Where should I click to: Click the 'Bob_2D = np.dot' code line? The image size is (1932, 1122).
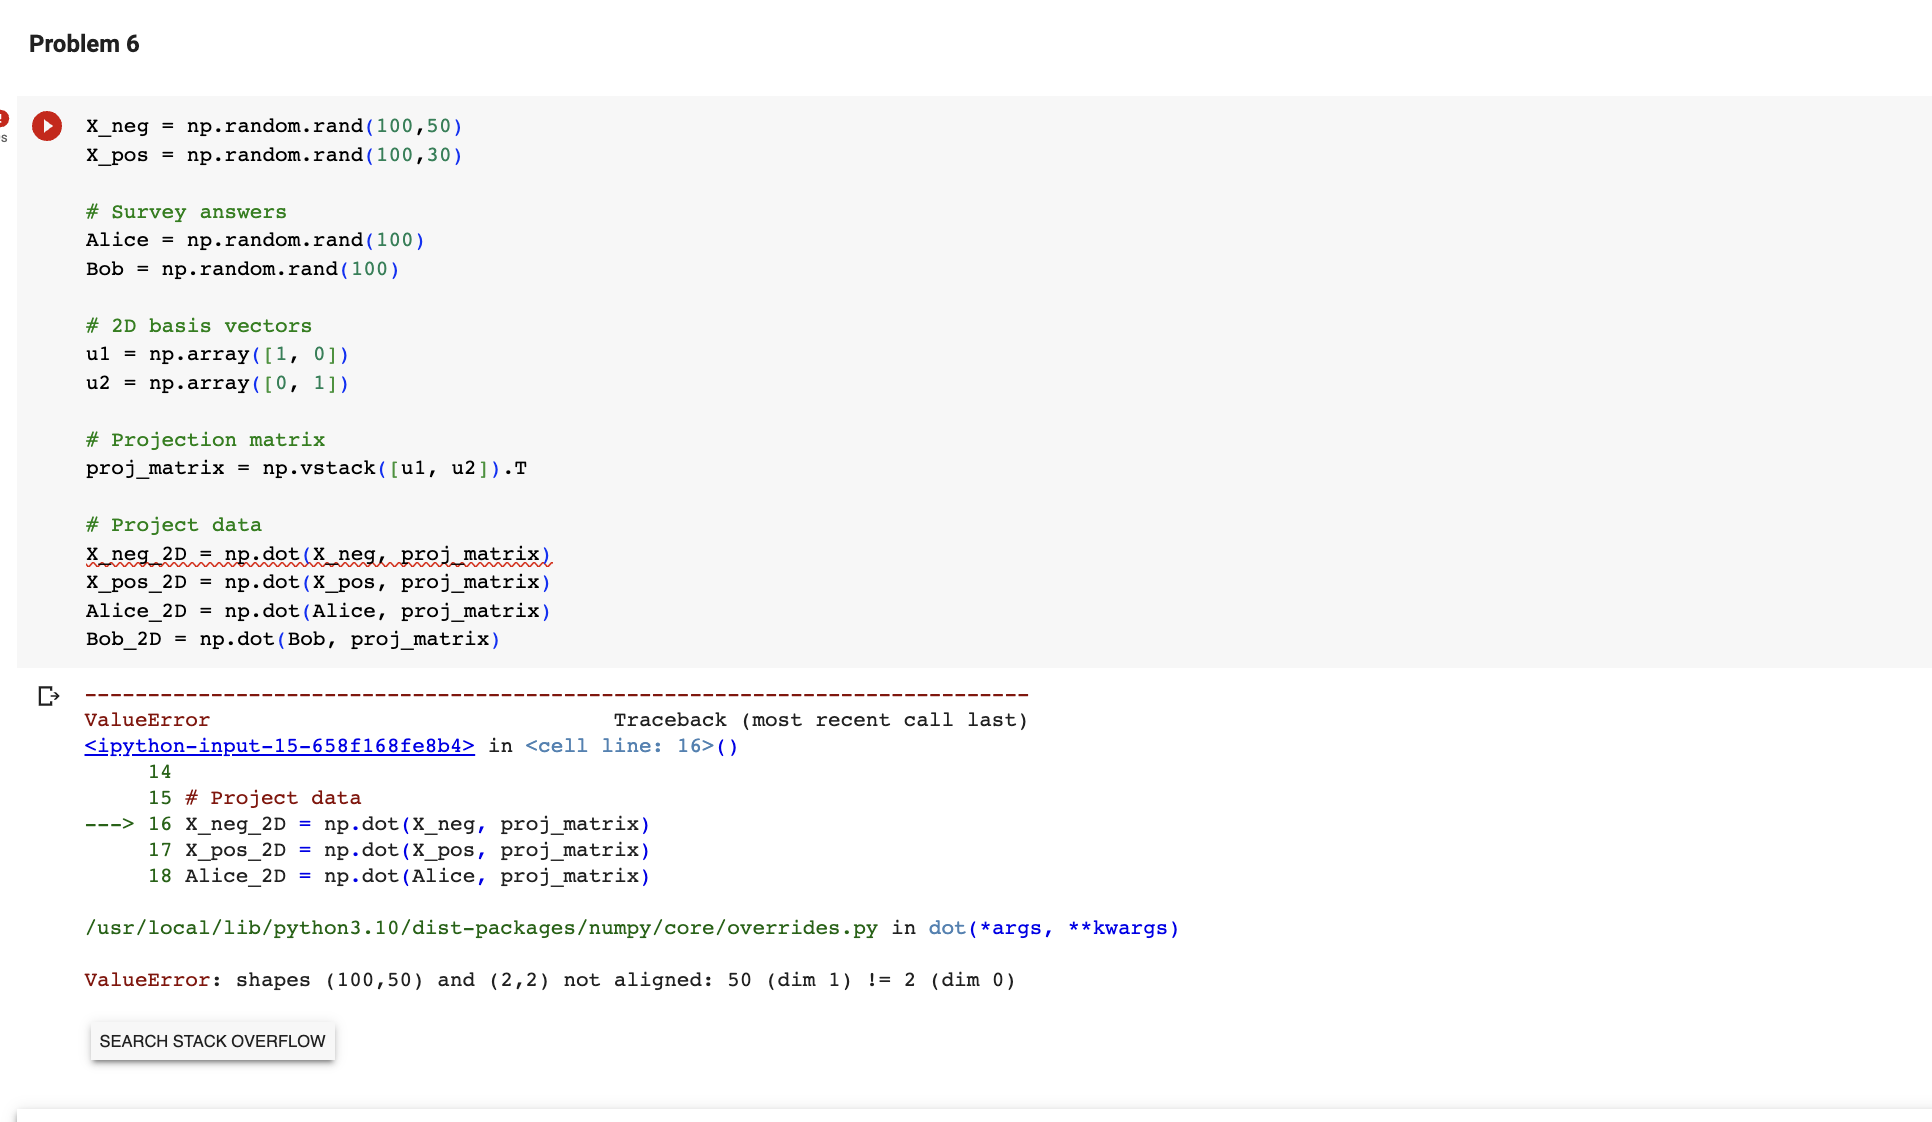coord(292,639)
